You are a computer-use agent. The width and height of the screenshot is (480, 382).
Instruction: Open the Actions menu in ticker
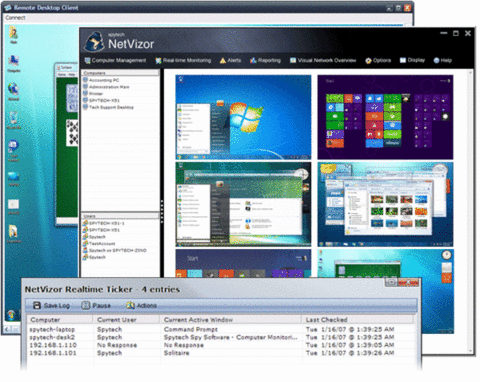141,305
